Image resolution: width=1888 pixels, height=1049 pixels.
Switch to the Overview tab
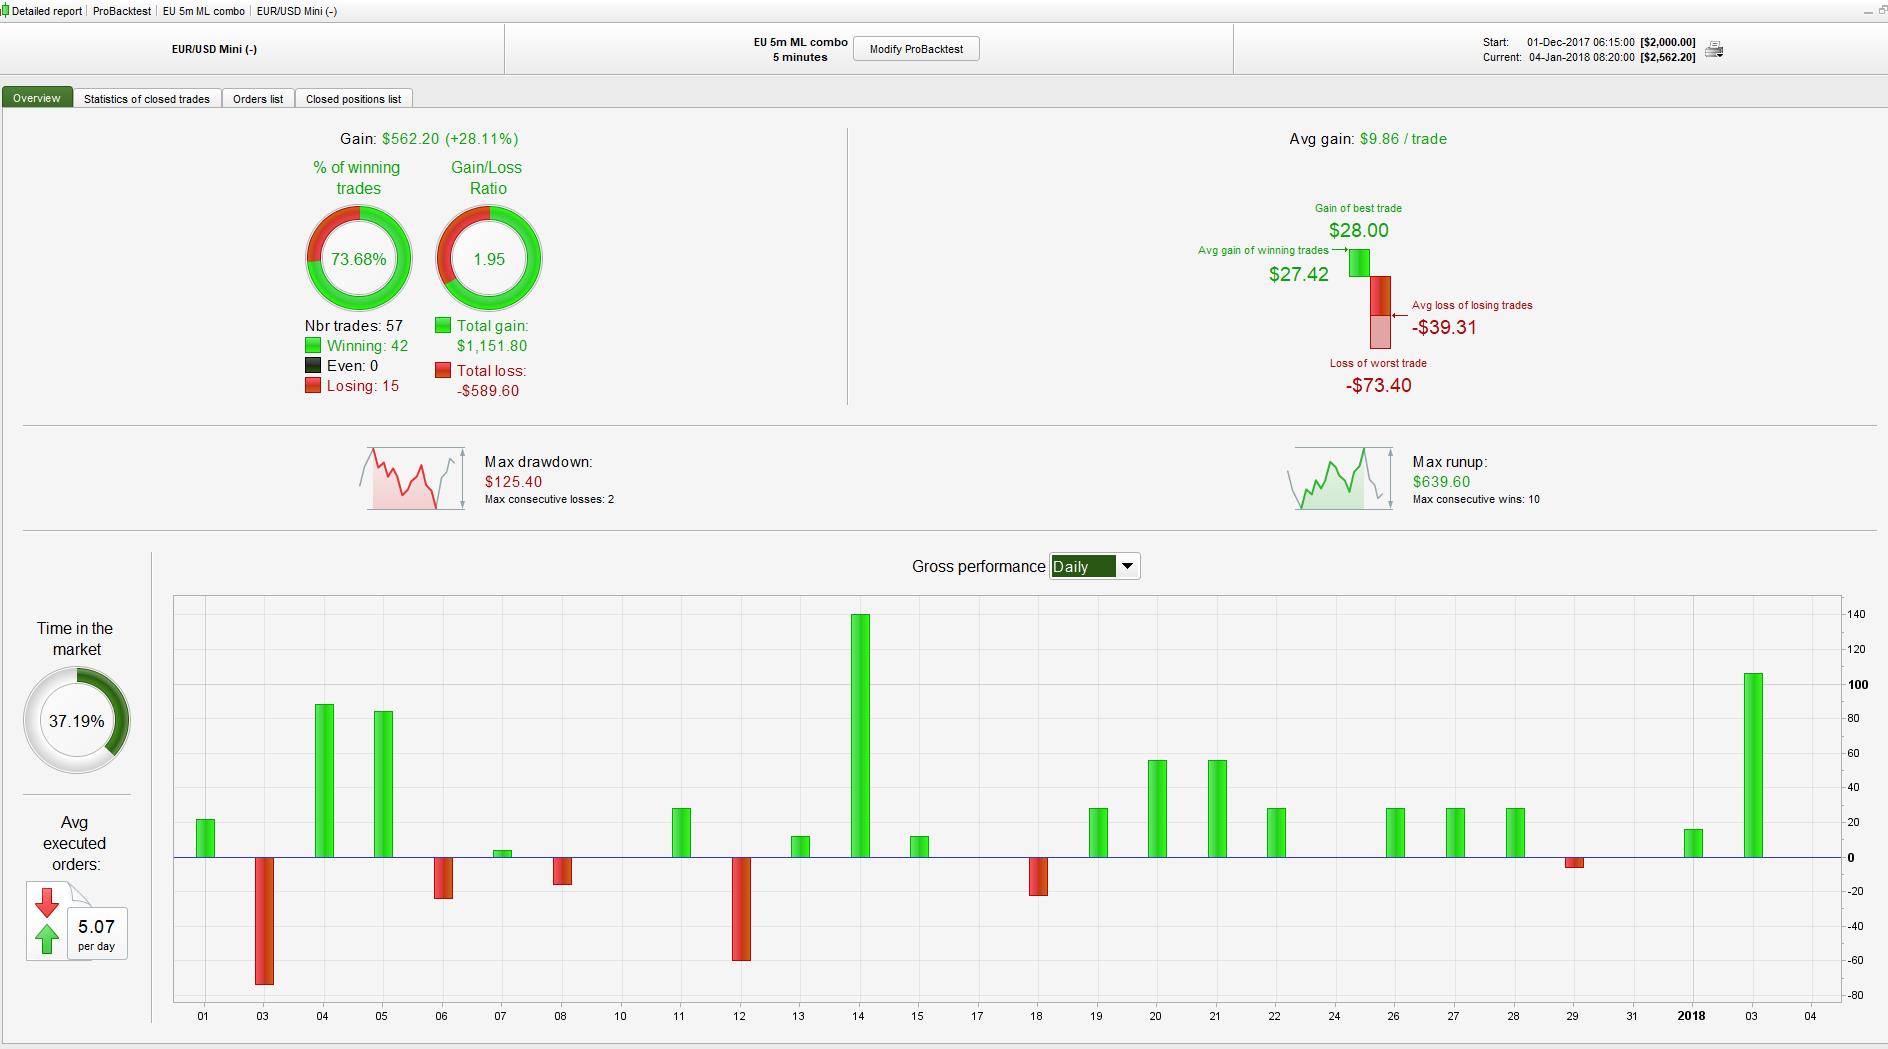tap(37, 98)
